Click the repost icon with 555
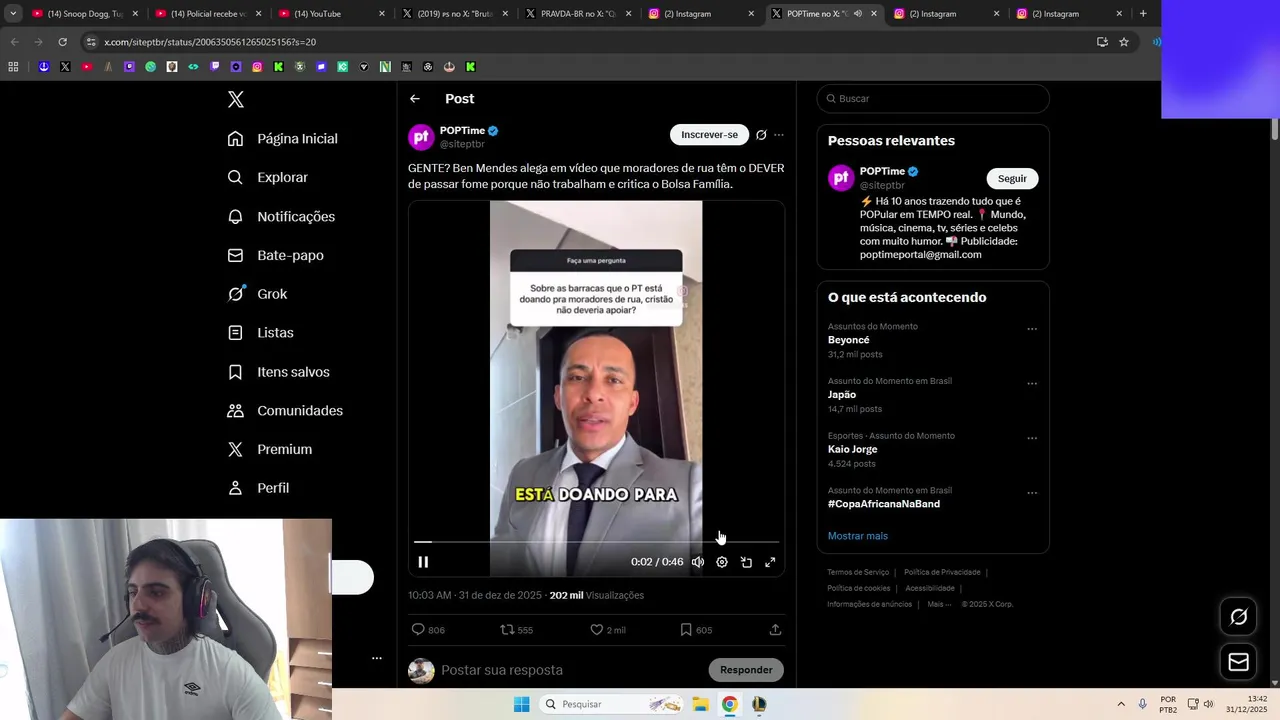1280x720 pixels. pyautogui.click(x=516, y=630)
